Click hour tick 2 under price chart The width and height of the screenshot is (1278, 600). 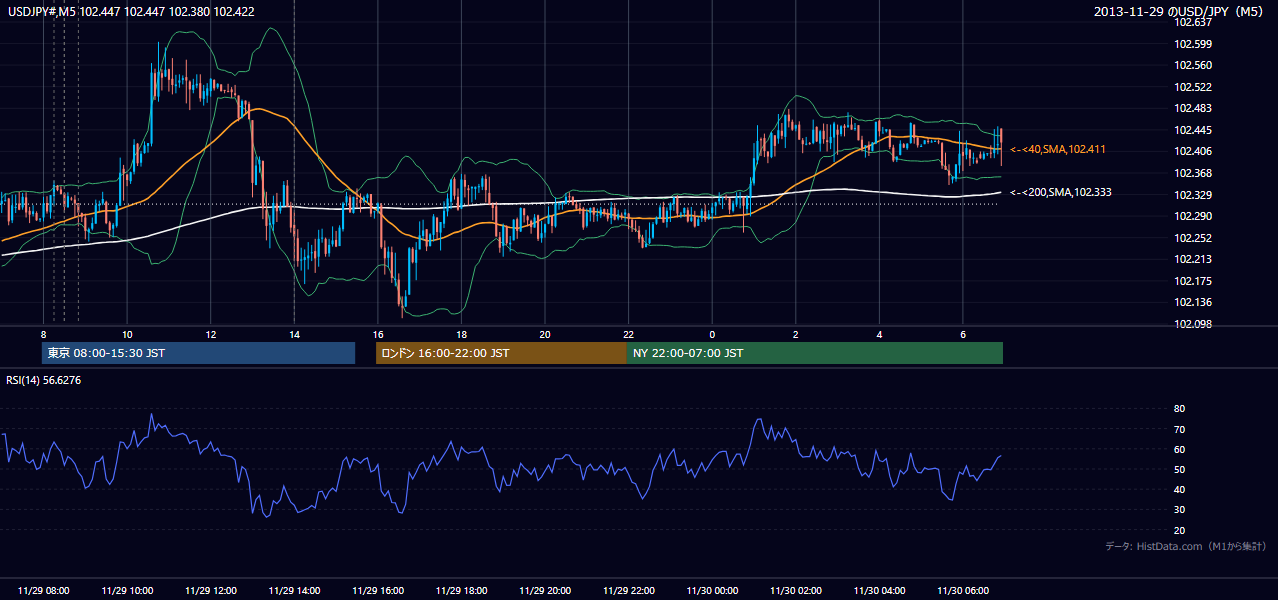coord(795,334)
